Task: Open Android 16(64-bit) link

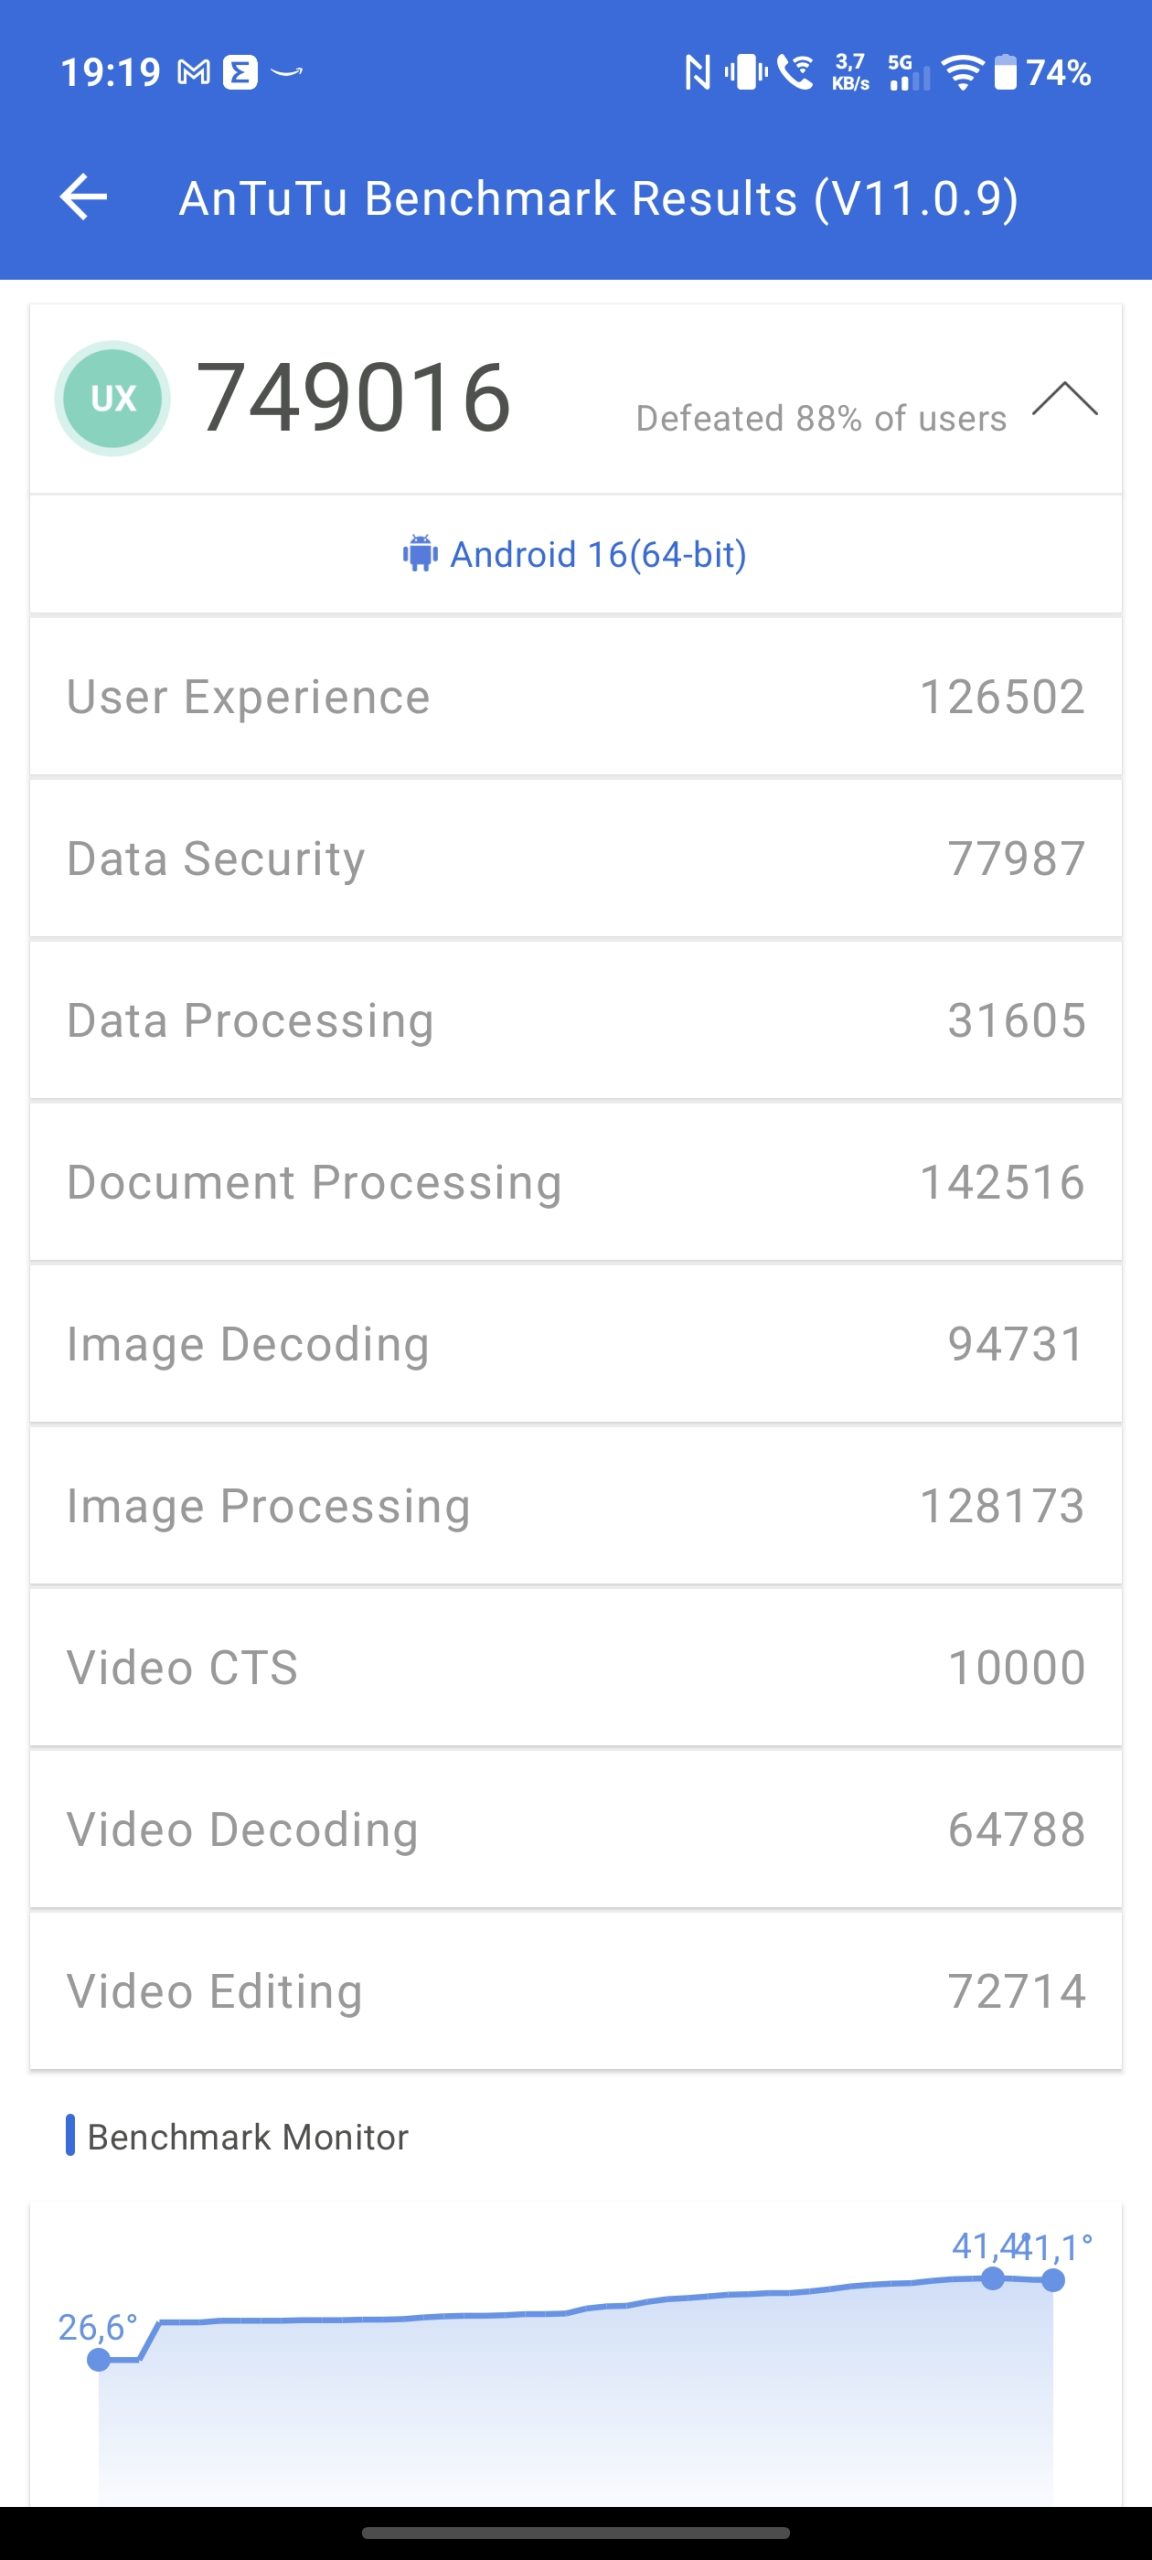Action: (x=597, y=554)
